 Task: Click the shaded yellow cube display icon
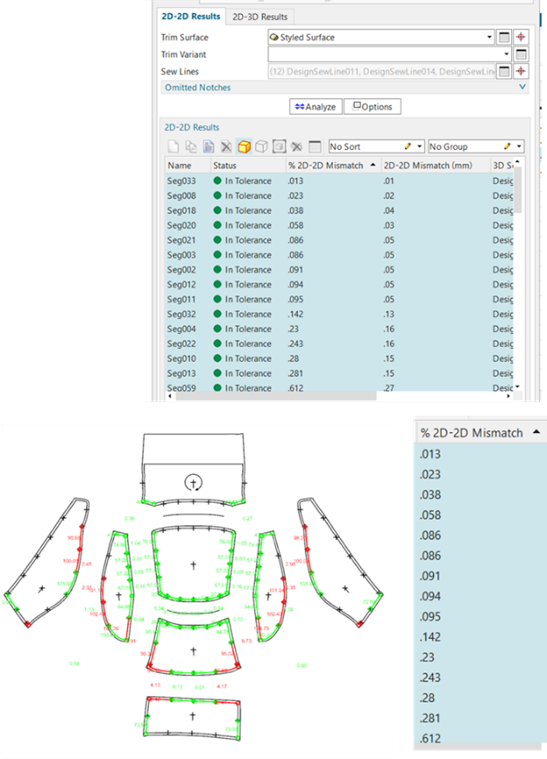[244, 146]
